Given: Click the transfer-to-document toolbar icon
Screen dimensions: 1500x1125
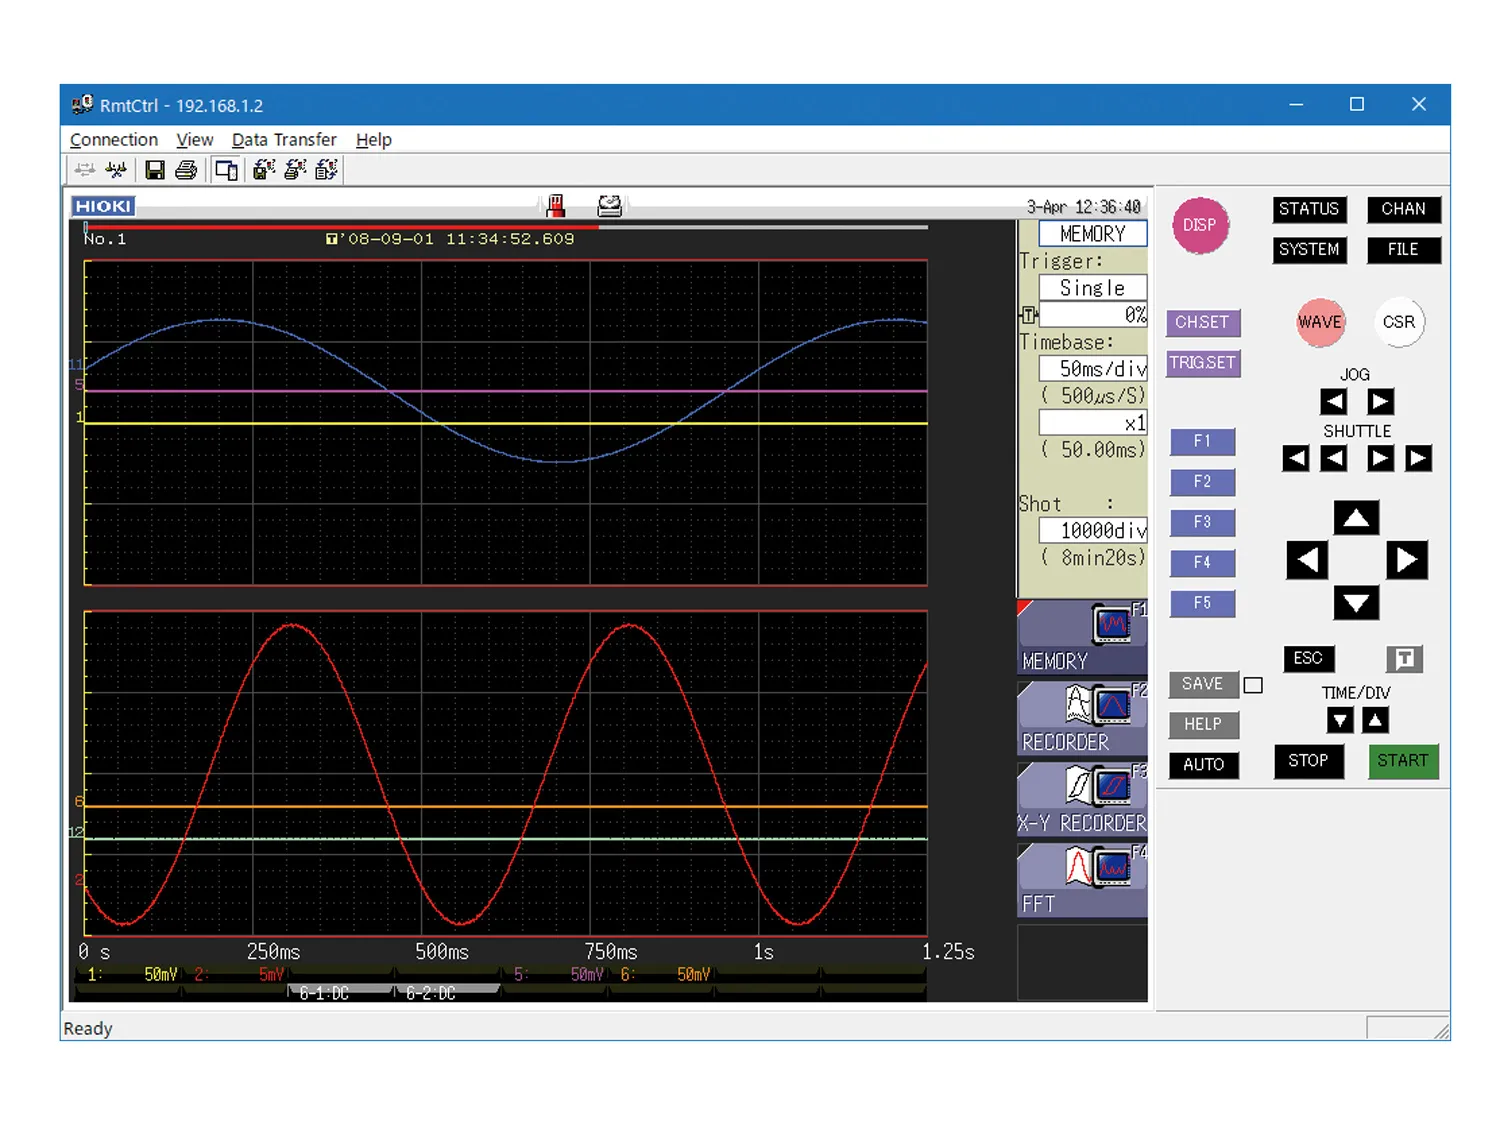Looking at the screenshot, I should point(326,170).
